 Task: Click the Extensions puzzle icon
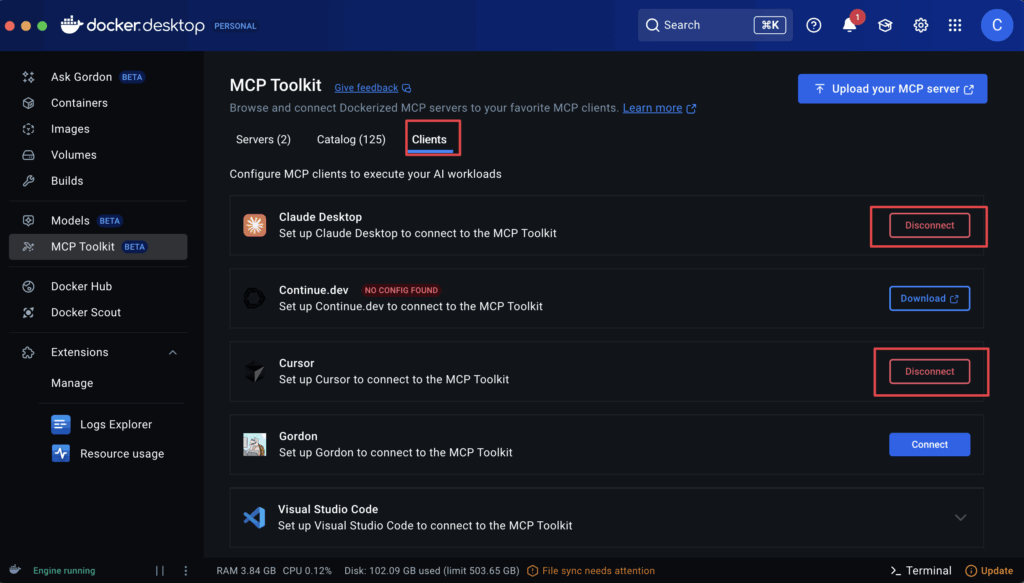tap(28, 353)
